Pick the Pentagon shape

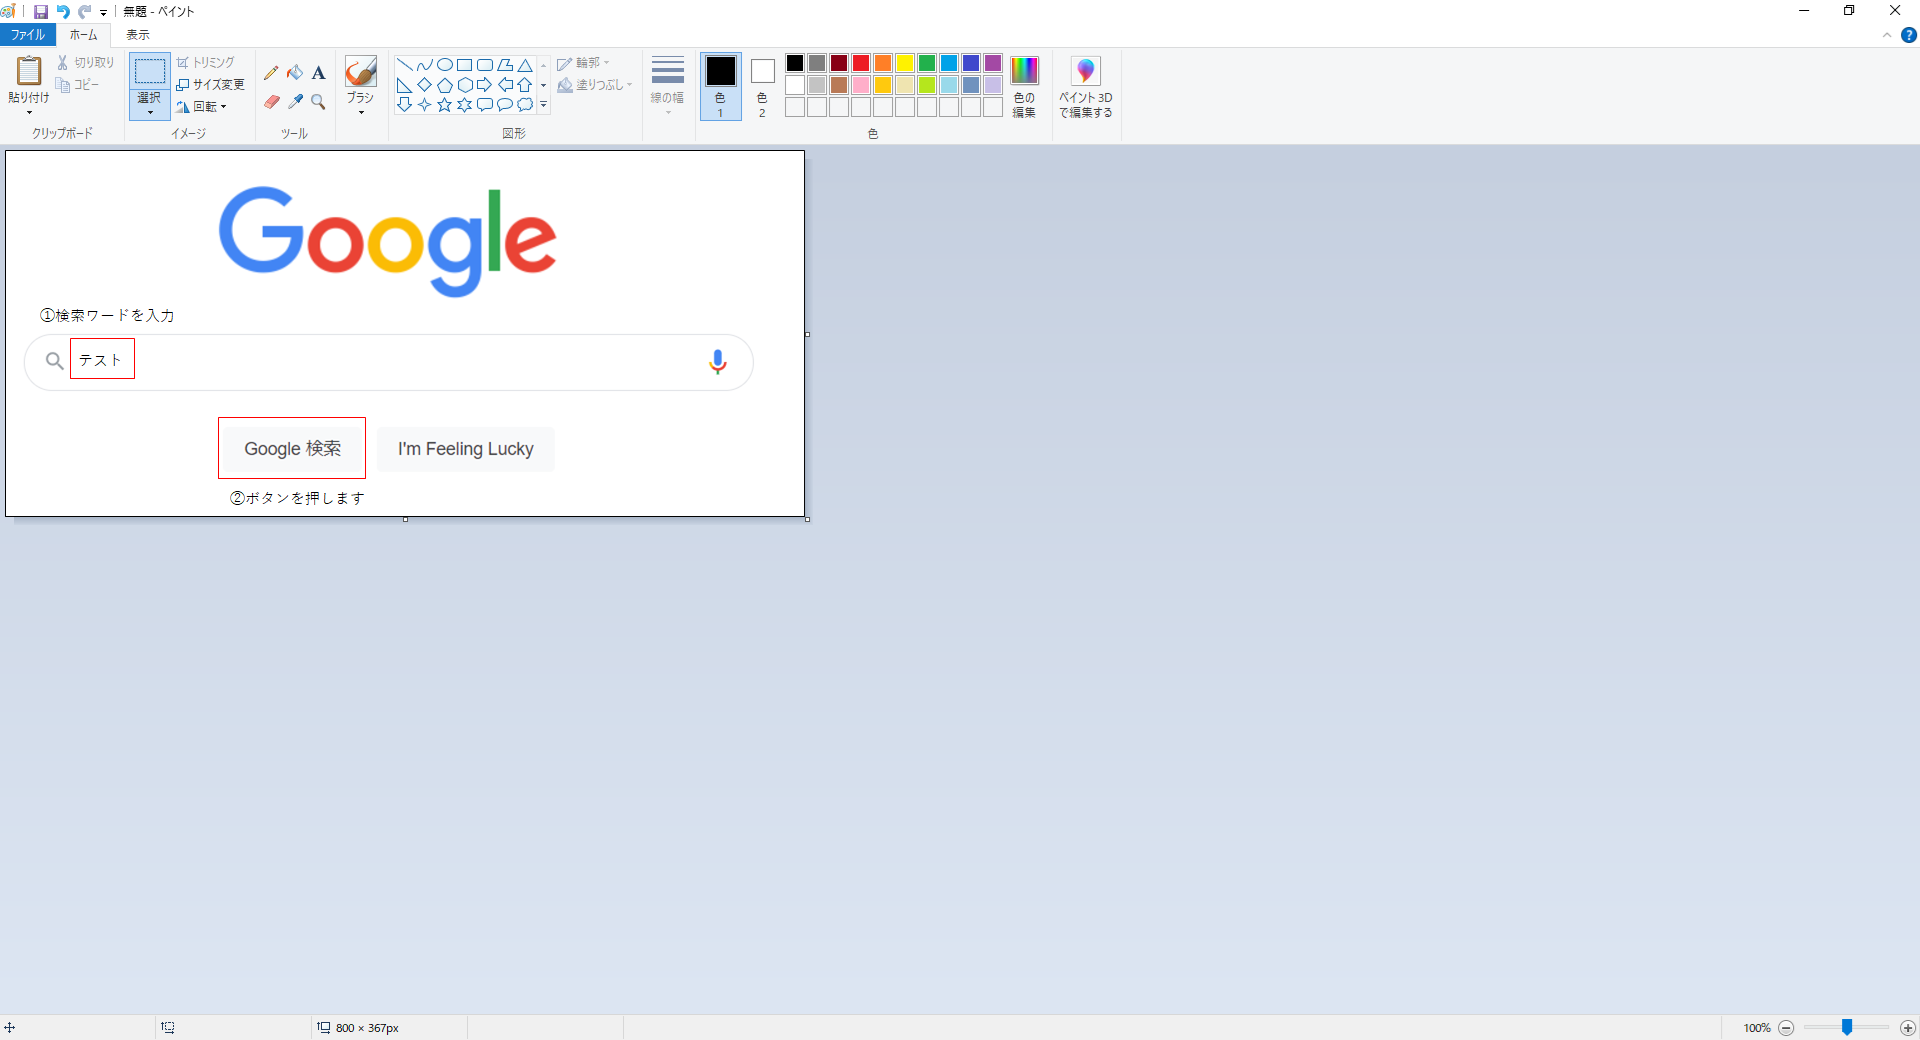click(445, 85)
